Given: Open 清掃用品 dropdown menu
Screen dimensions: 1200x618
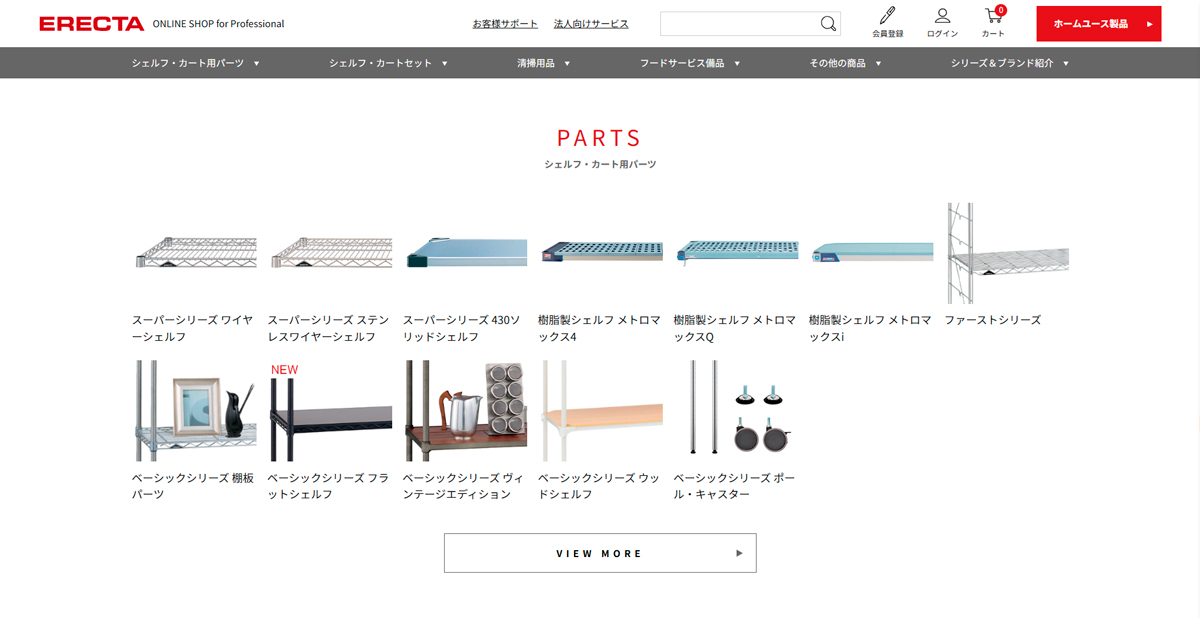Looking at the screenshot, I should 543,63.
